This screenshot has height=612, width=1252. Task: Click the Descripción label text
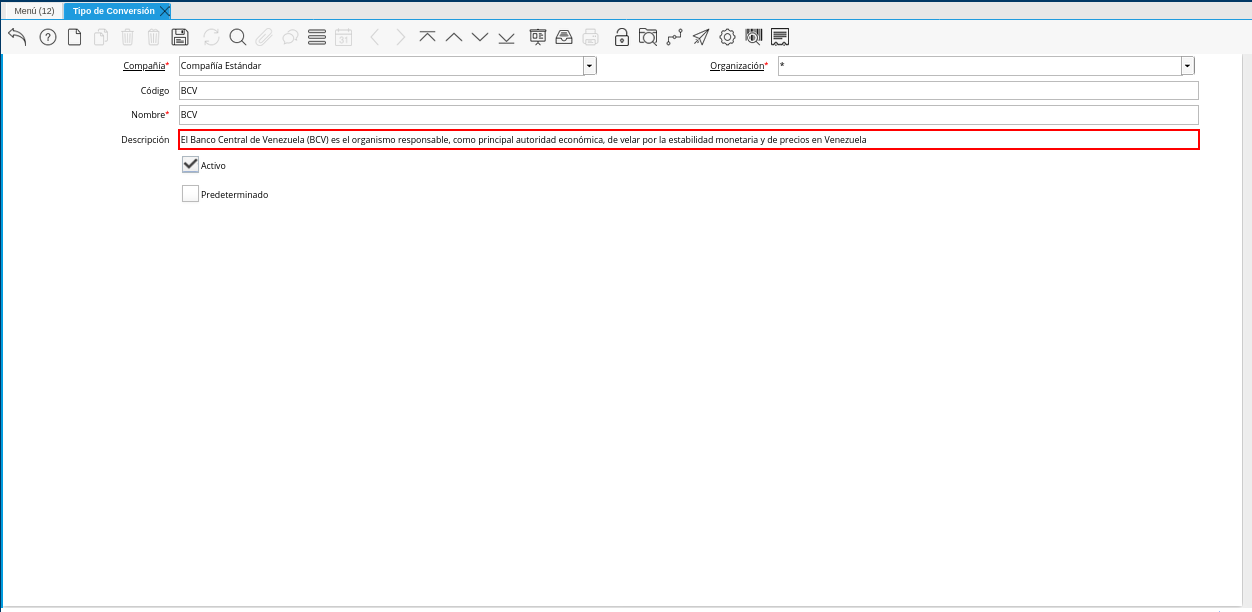click(145, 140)
